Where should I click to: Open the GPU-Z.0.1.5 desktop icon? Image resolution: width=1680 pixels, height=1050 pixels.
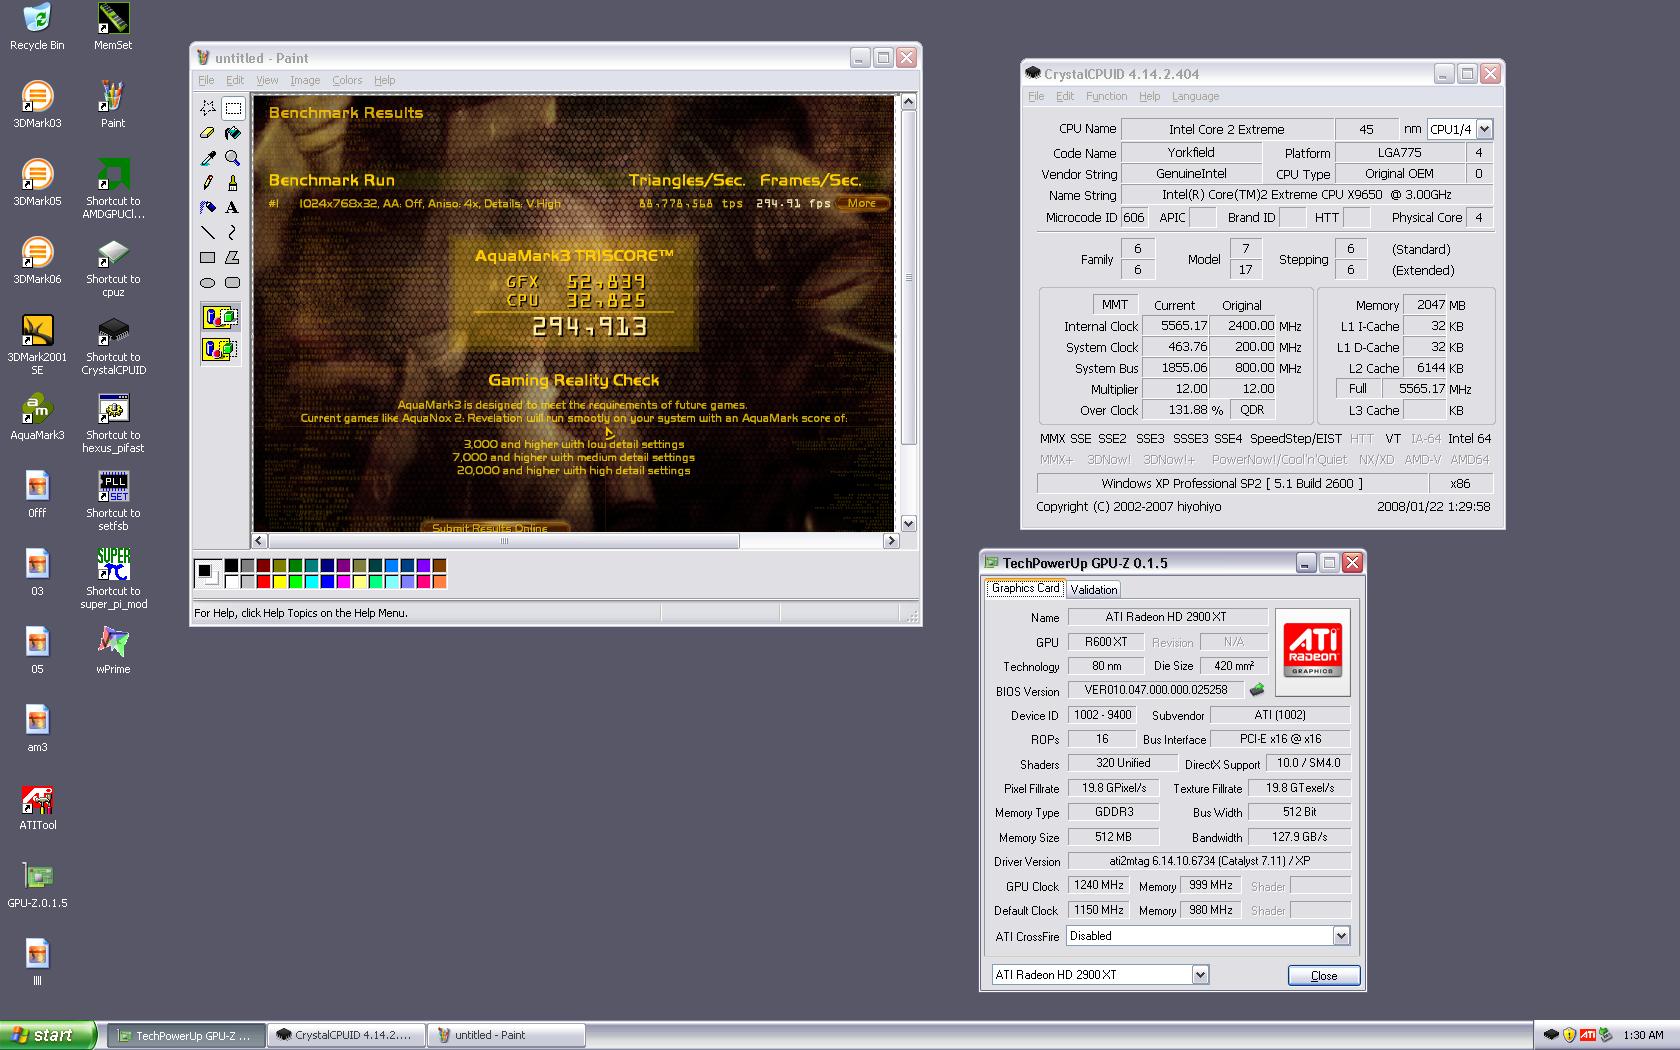[37, 885]
